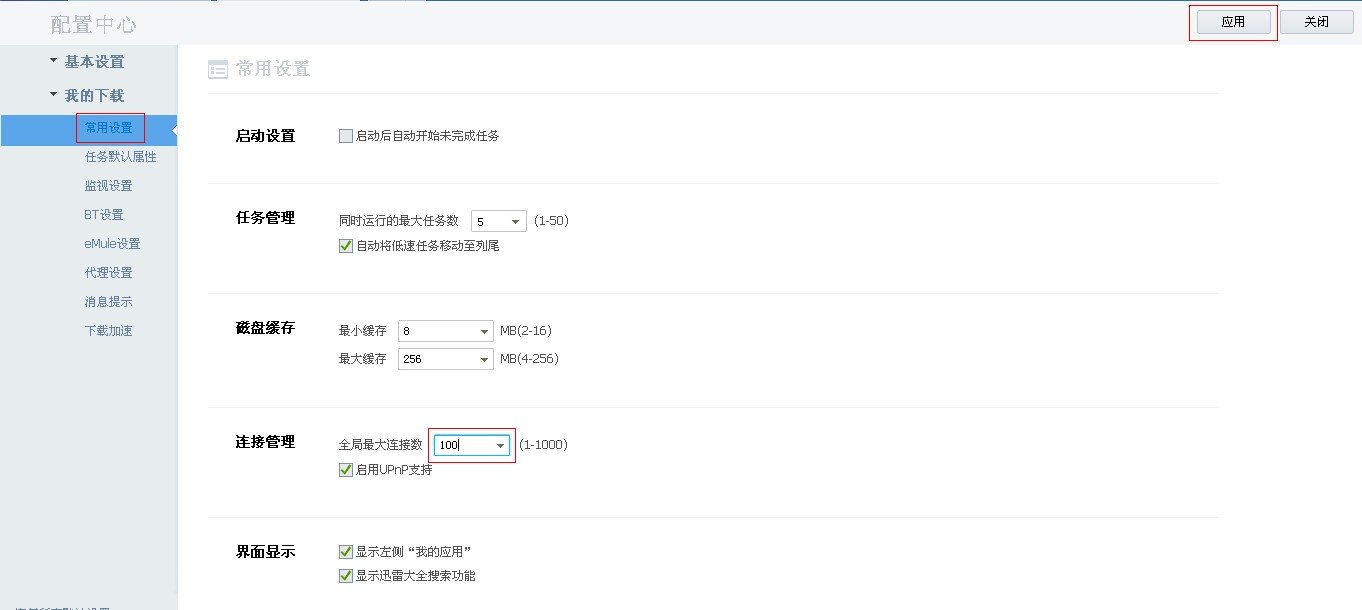Click the 关闭 (Close) button
Screen dimensions: 1362x610
coord(1316,22)
